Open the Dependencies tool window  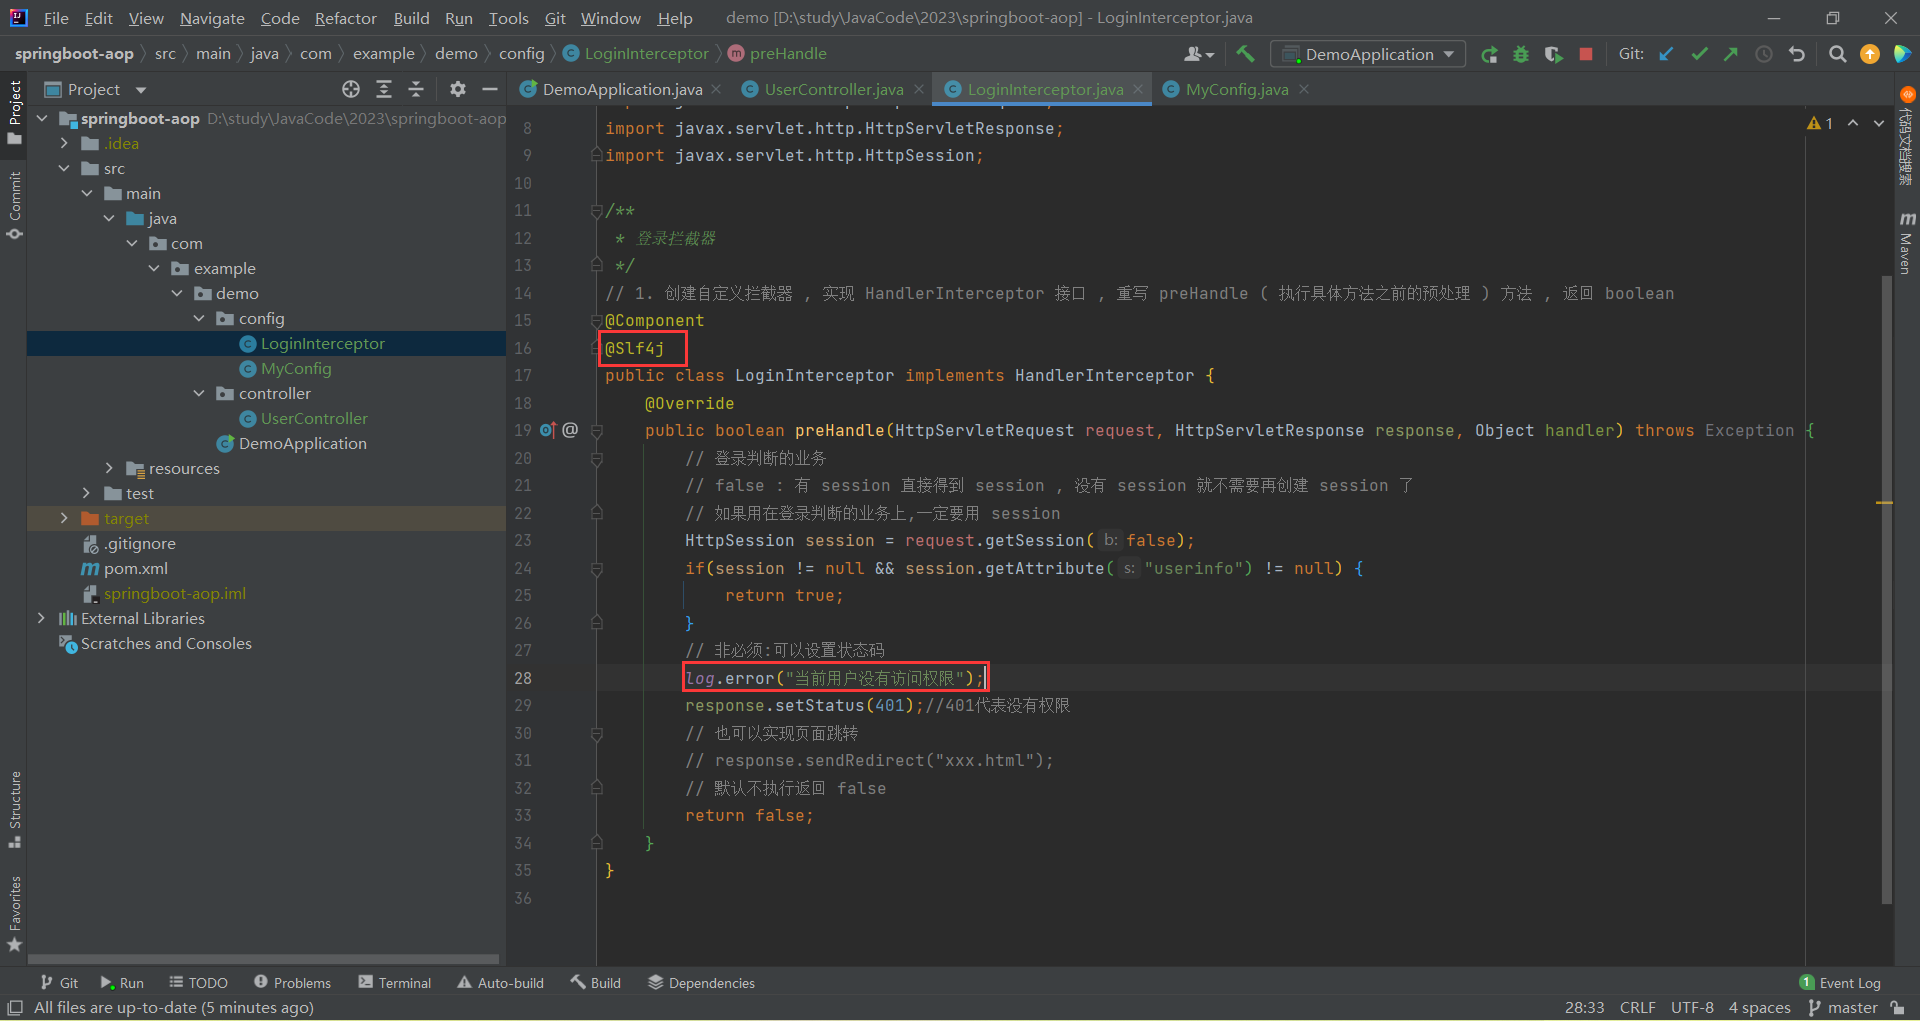(x=701, y=983)
